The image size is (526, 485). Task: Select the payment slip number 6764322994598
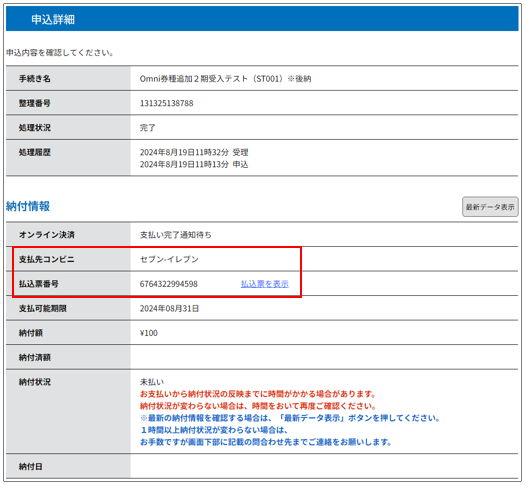(169, 284)
